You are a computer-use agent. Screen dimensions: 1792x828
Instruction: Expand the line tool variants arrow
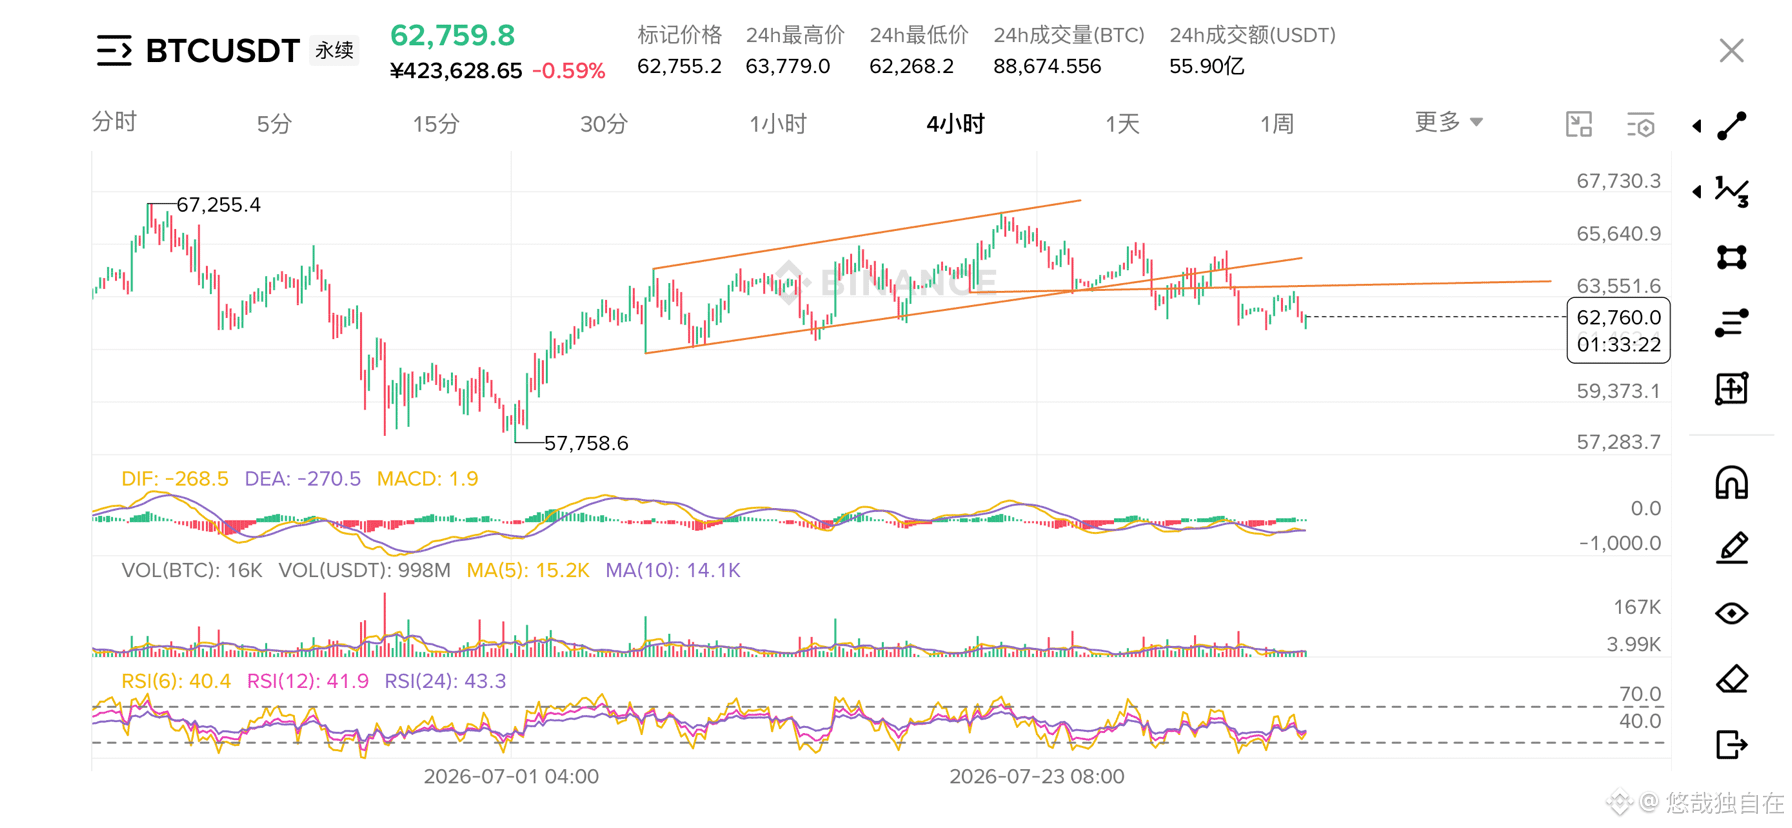click(1697, 126)
